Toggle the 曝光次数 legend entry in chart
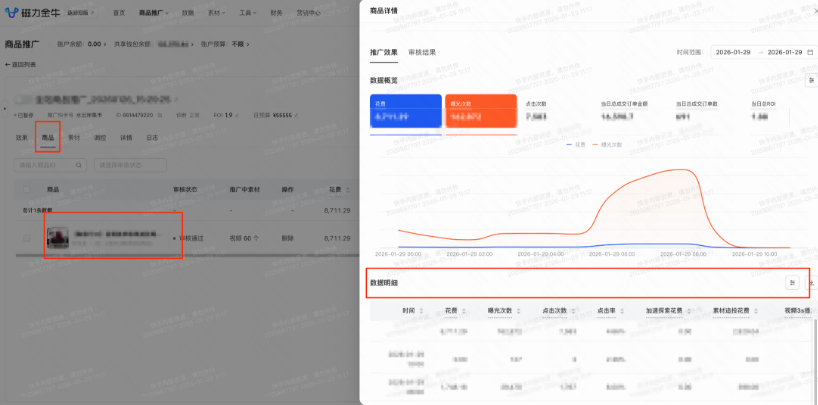 click(606, 145)
